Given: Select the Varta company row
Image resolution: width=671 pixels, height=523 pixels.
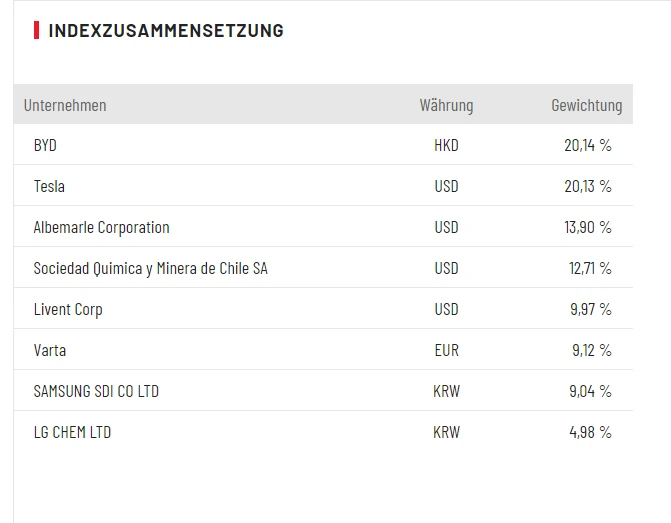Looking at the screenshot, I should click(50, 350).
